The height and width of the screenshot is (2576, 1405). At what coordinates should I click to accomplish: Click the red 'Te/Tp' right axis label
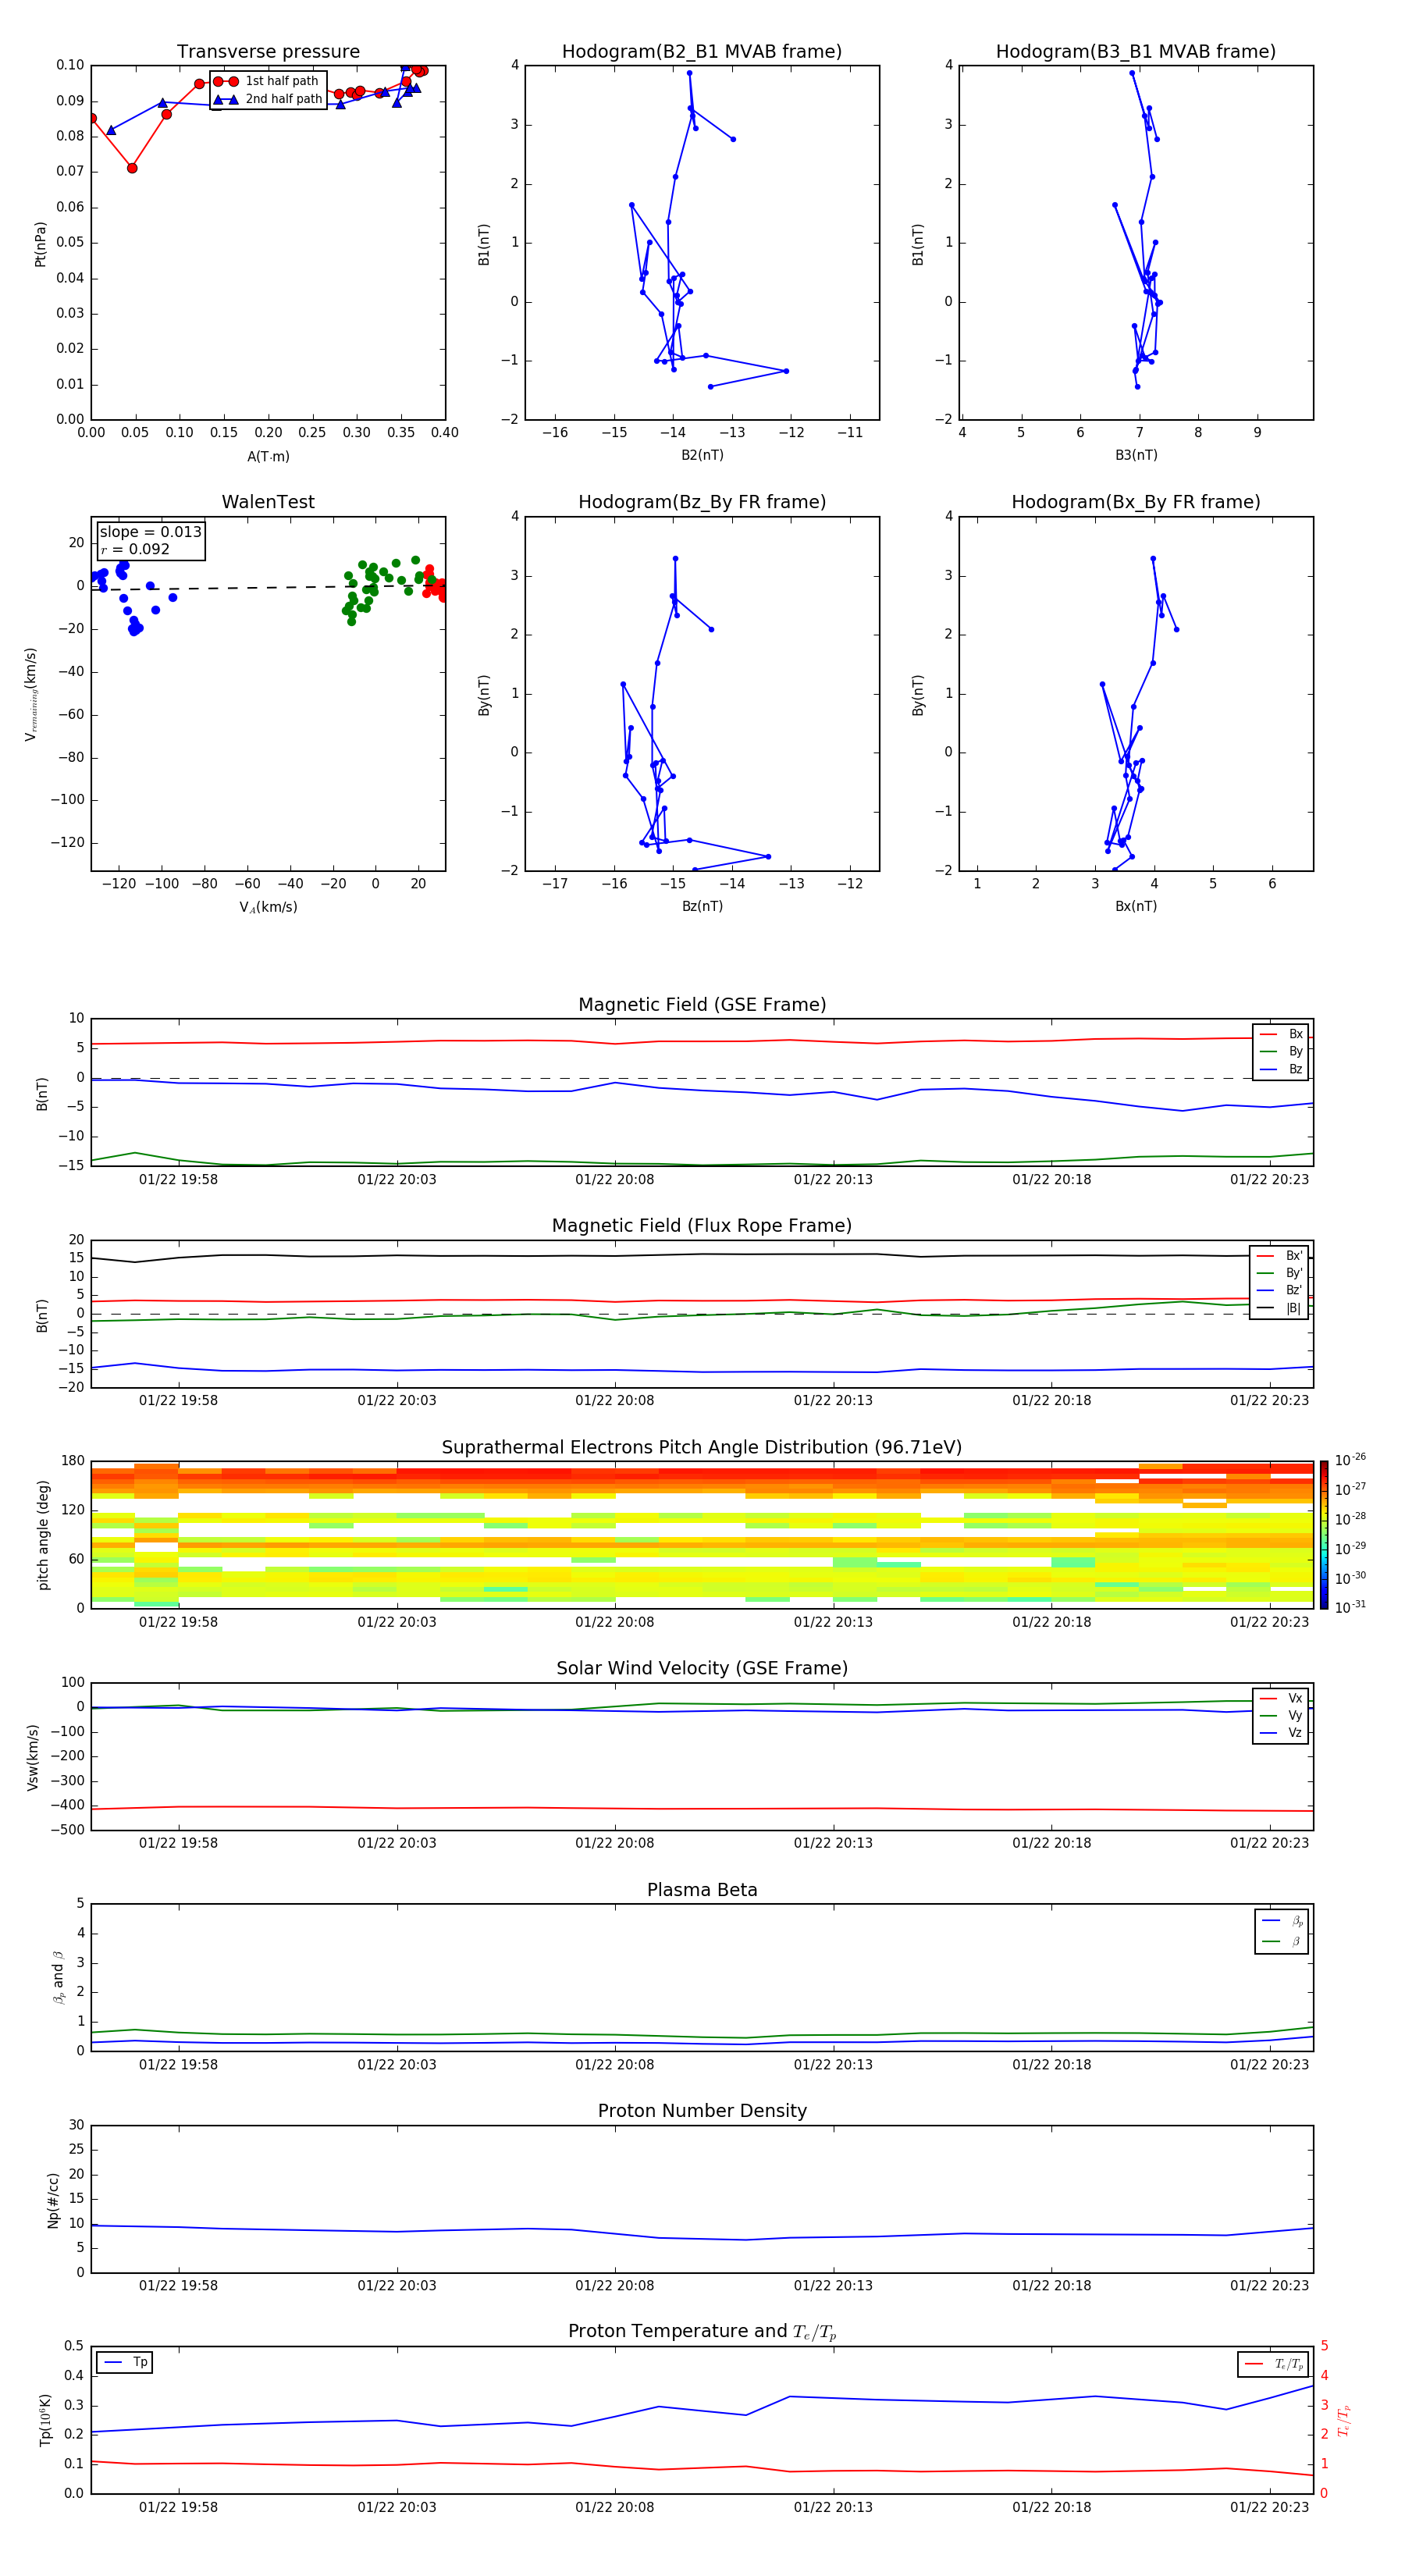pyautogui.click(x=1344, y=2420)
